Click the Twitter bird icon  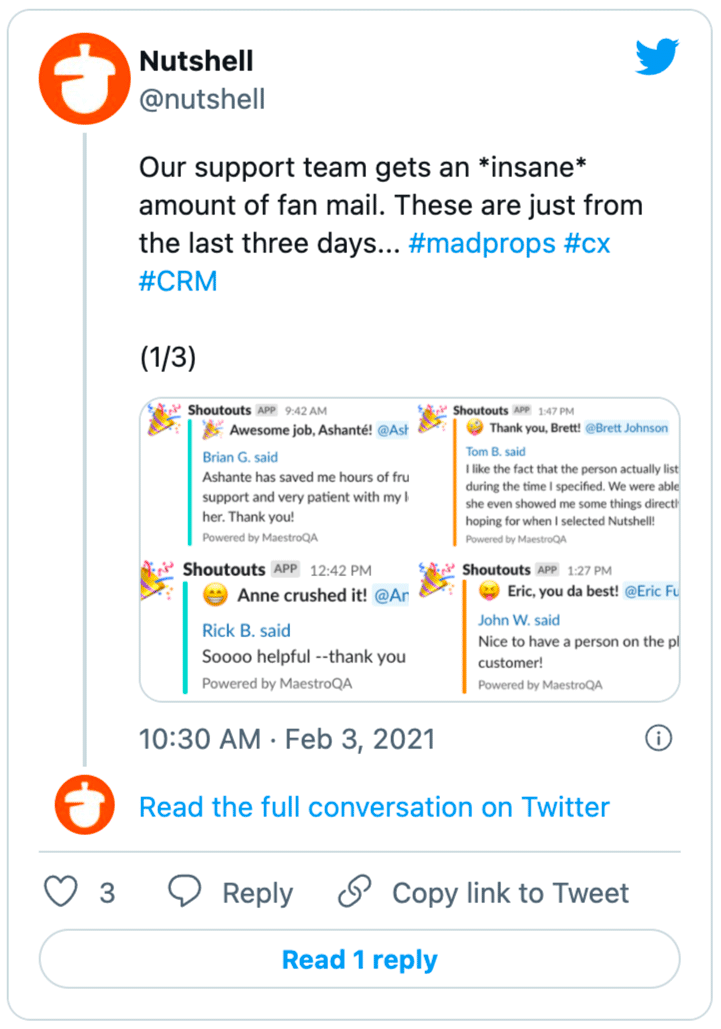[x=656, y=59]
